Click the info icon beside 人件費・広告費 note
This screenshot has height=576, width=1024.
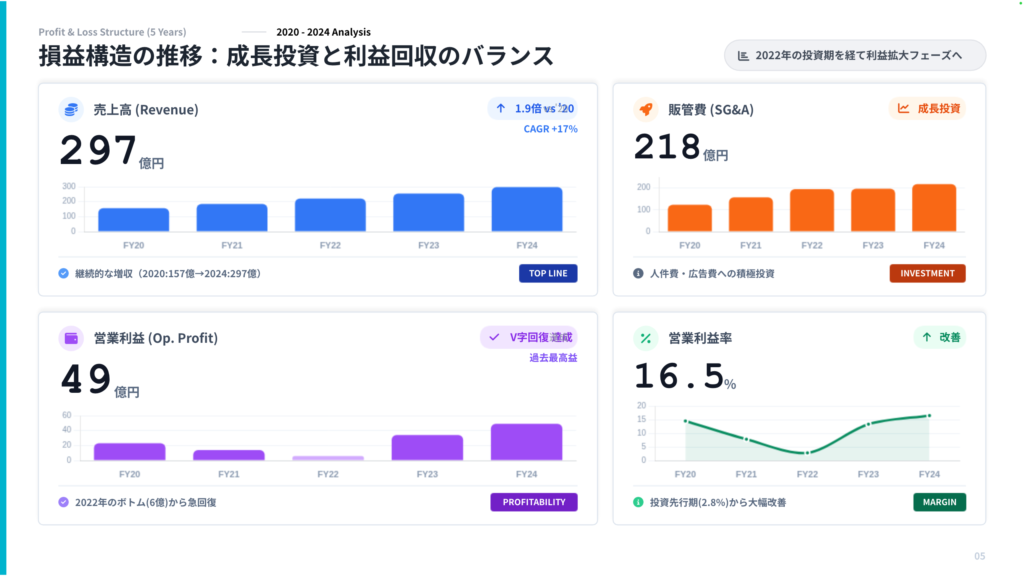point(638,273)
